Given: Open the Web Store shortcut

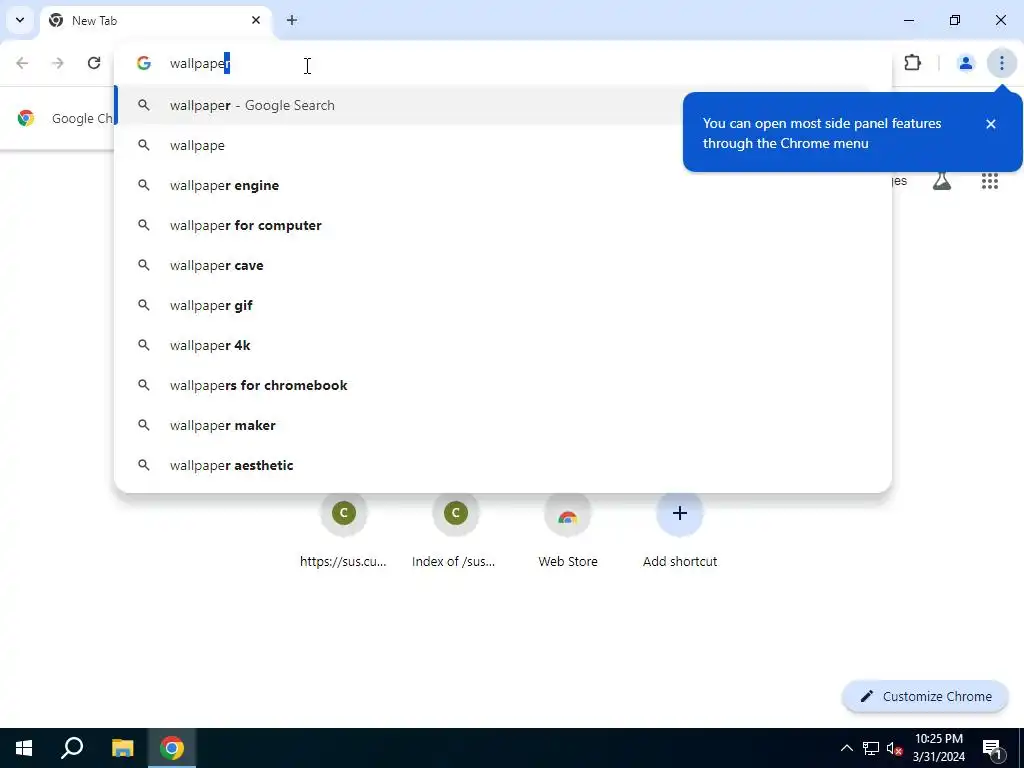Looking at the screenshot, I should (568, 532).
